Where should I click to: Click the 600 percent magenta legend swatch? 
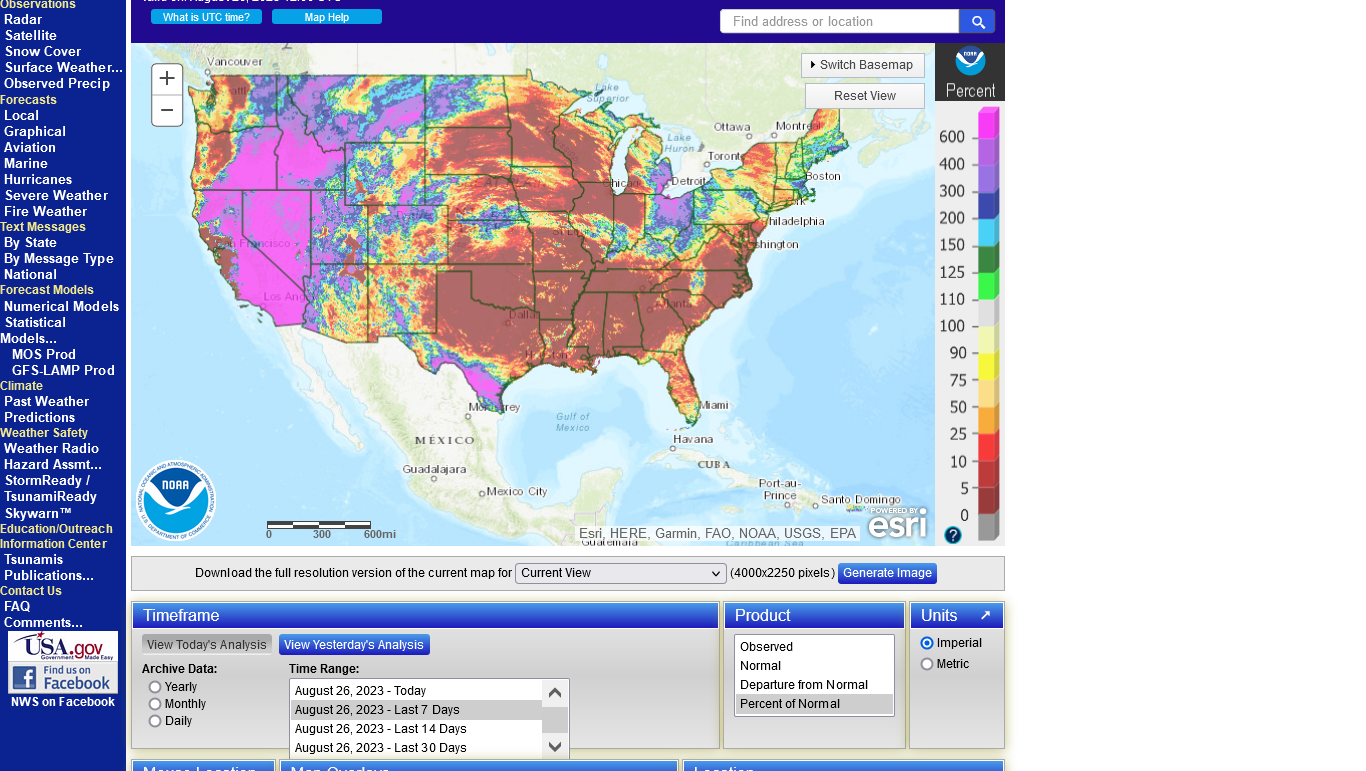(x=987, y=125)
